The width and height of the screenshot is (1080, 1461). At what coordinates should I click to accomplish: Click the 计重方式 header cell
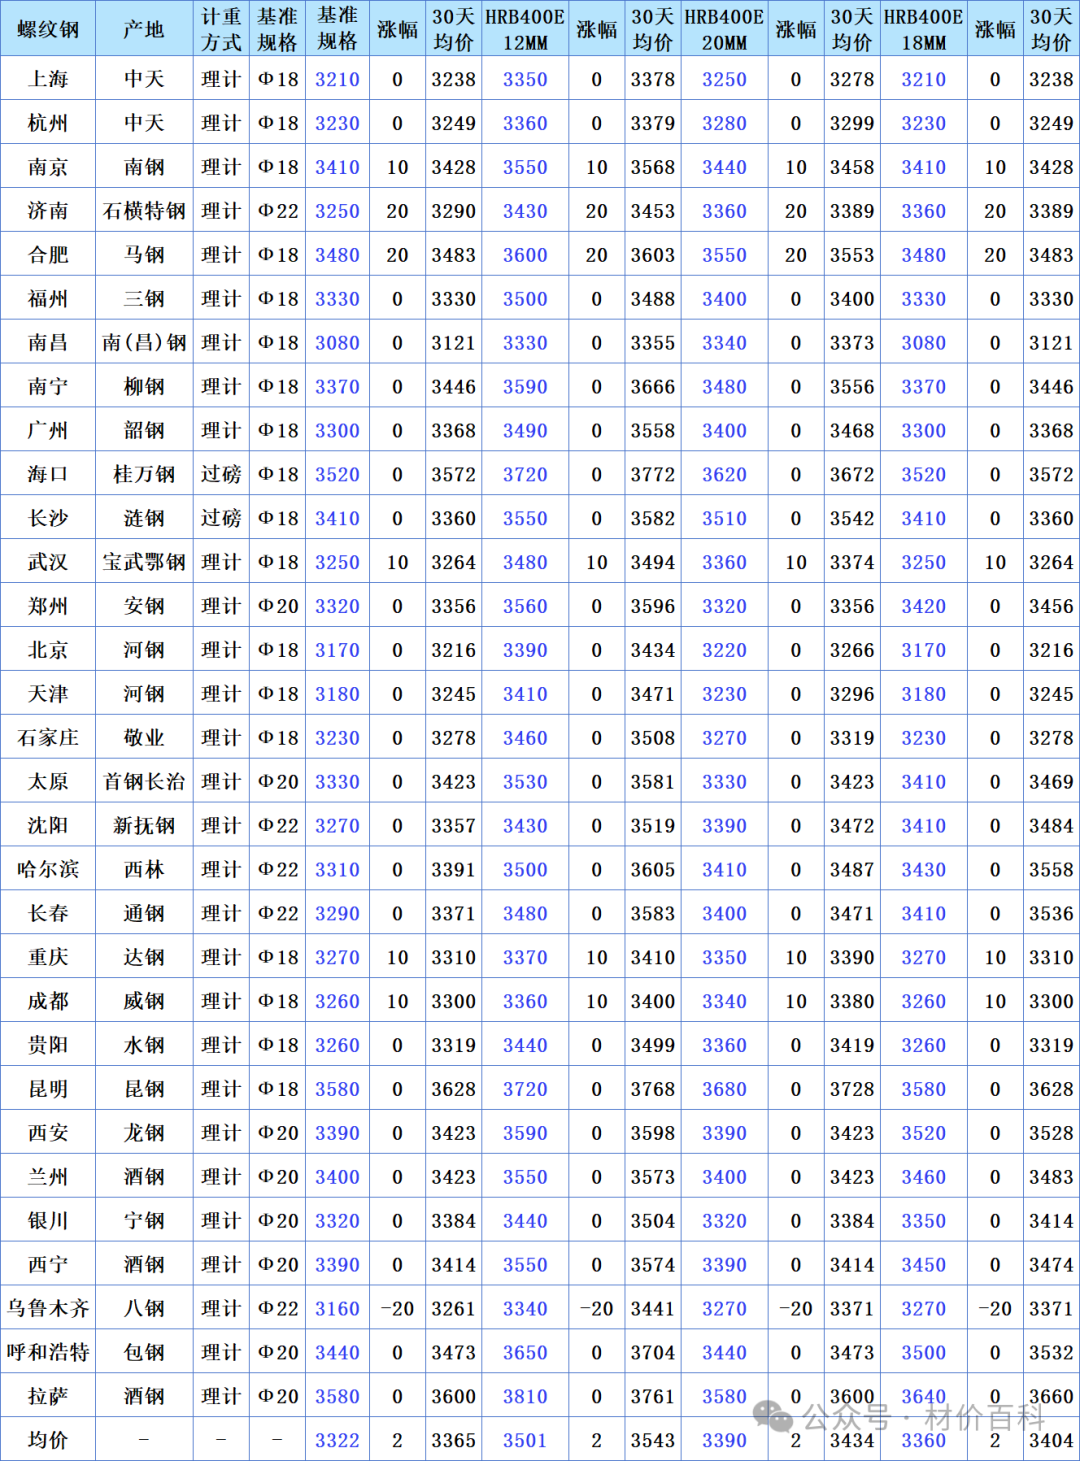pyautogui.click(x=221, y=29)
